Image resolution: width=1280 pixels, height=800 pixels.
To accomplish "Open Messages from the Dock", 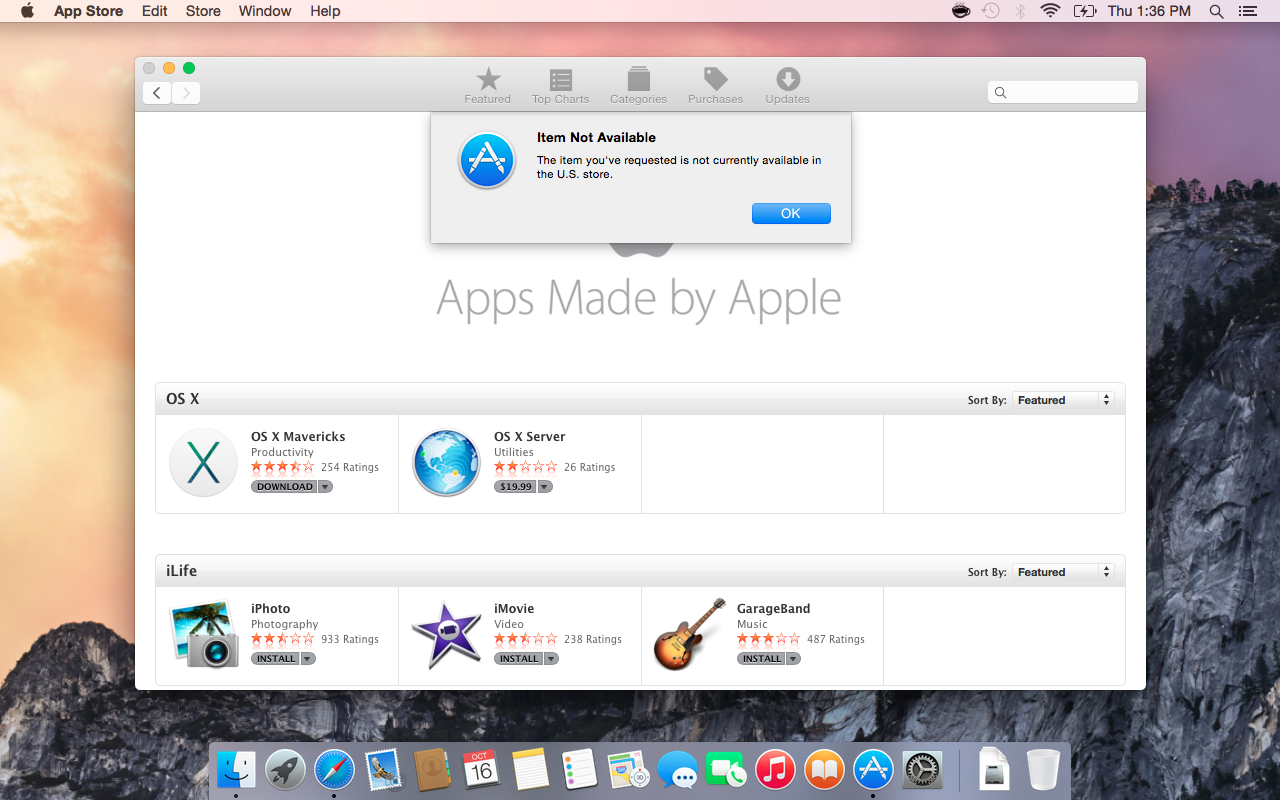I will tap(677, 769).
